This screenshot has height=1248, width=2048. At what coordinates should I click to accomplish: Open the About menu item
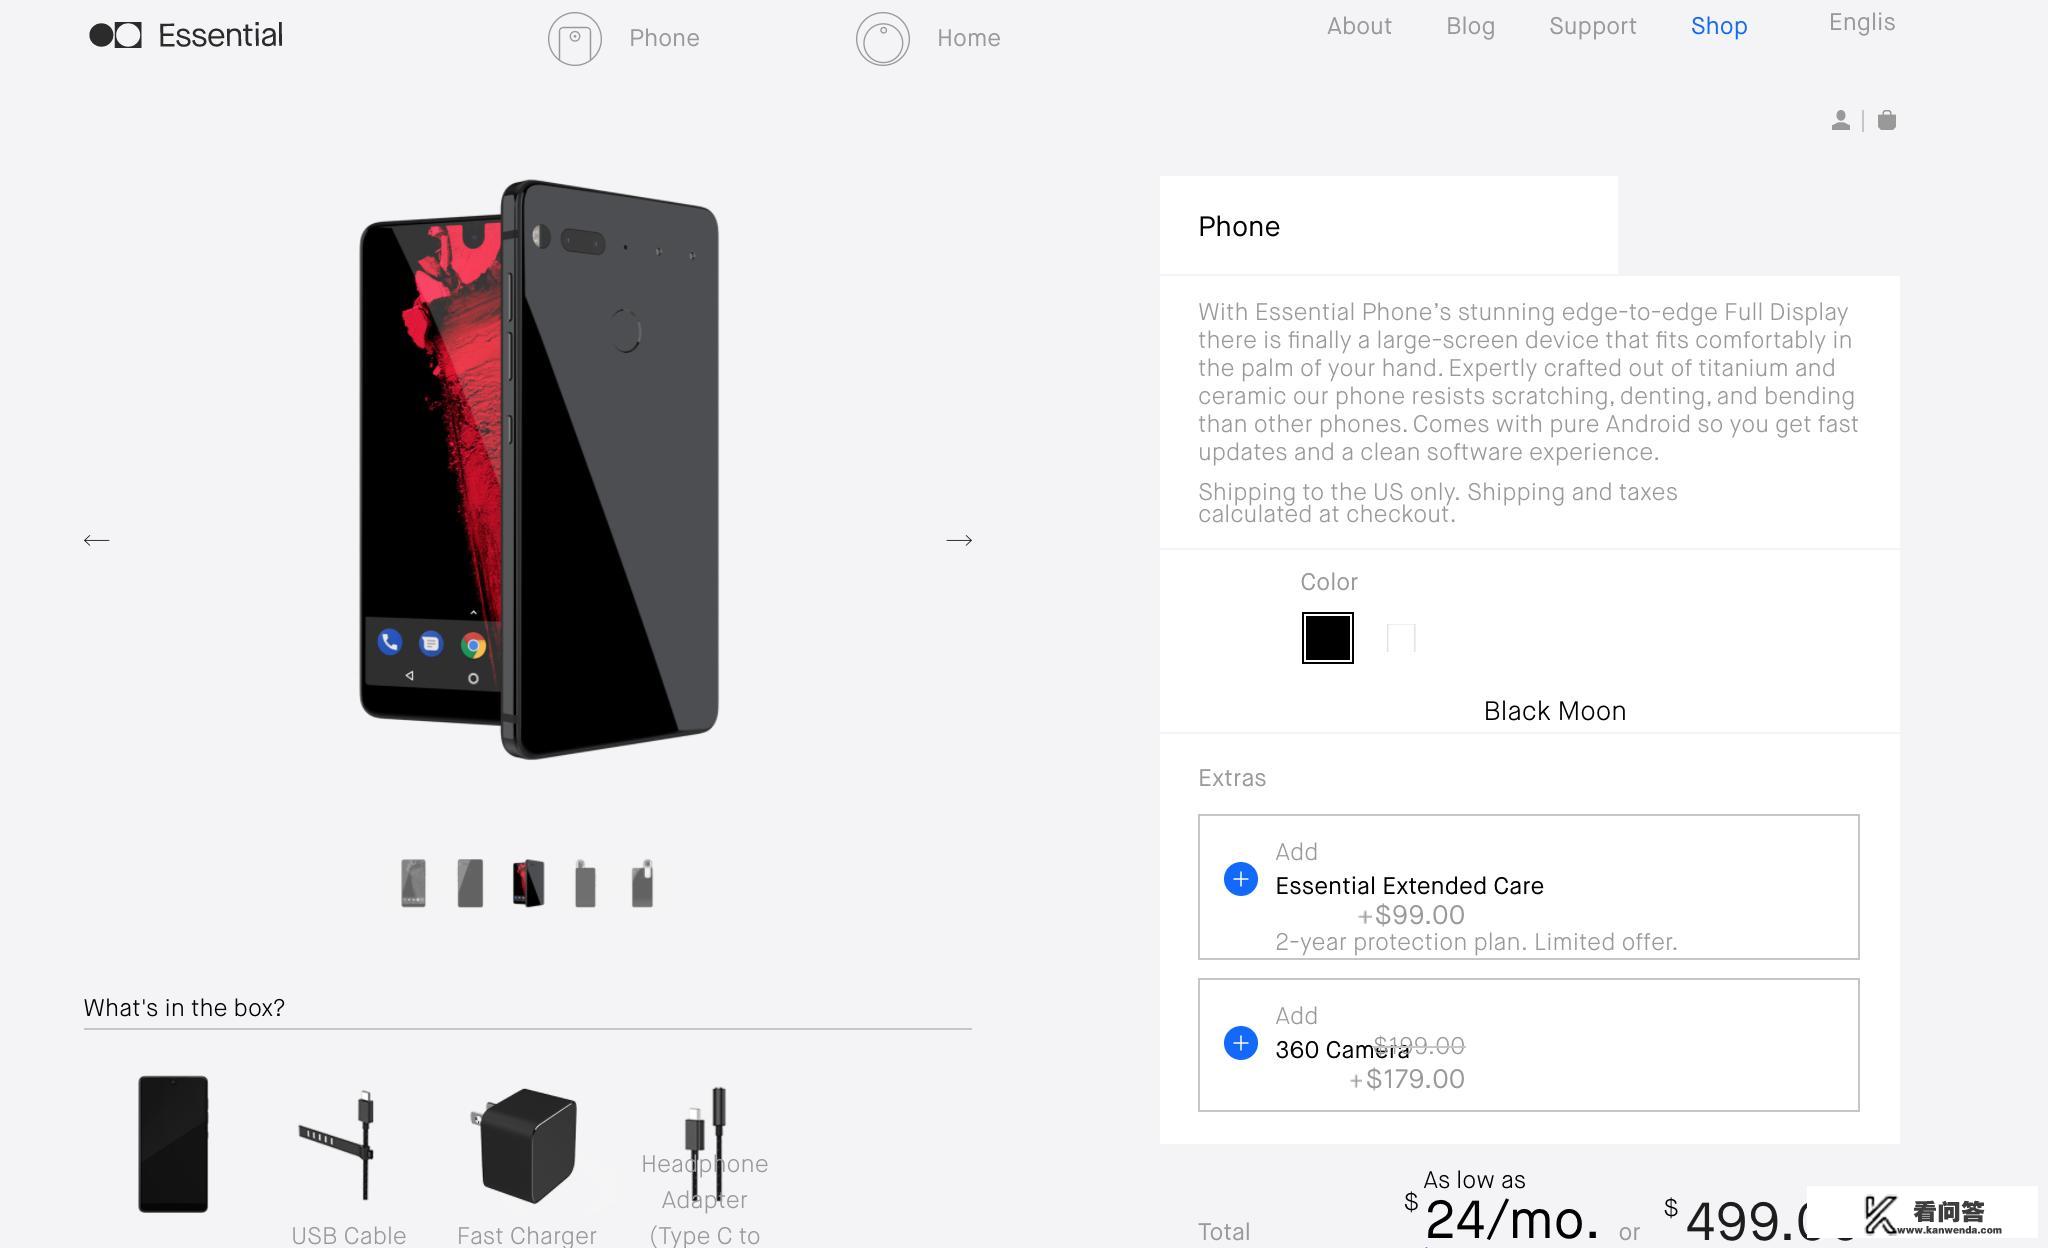tap(1358, 26)
